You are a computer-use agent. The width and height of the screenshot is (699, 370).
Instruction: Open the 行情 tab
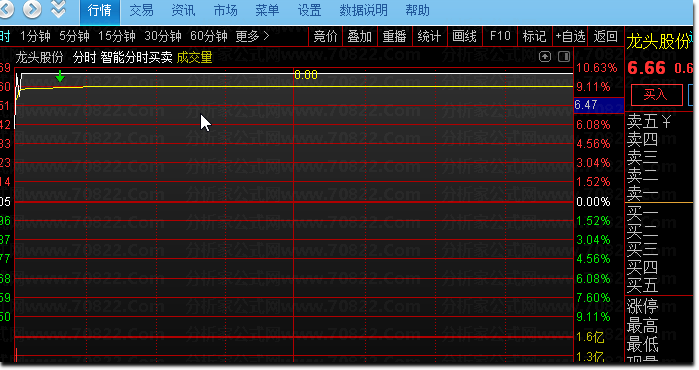[x=100, y=11]
